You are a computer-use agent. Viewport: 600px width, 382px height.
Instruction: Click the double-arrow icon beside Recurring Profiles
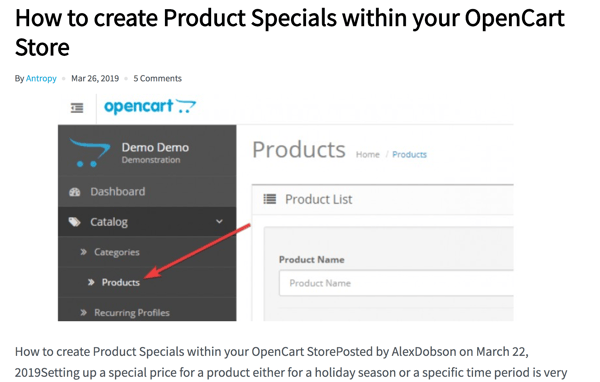point(83,313)
